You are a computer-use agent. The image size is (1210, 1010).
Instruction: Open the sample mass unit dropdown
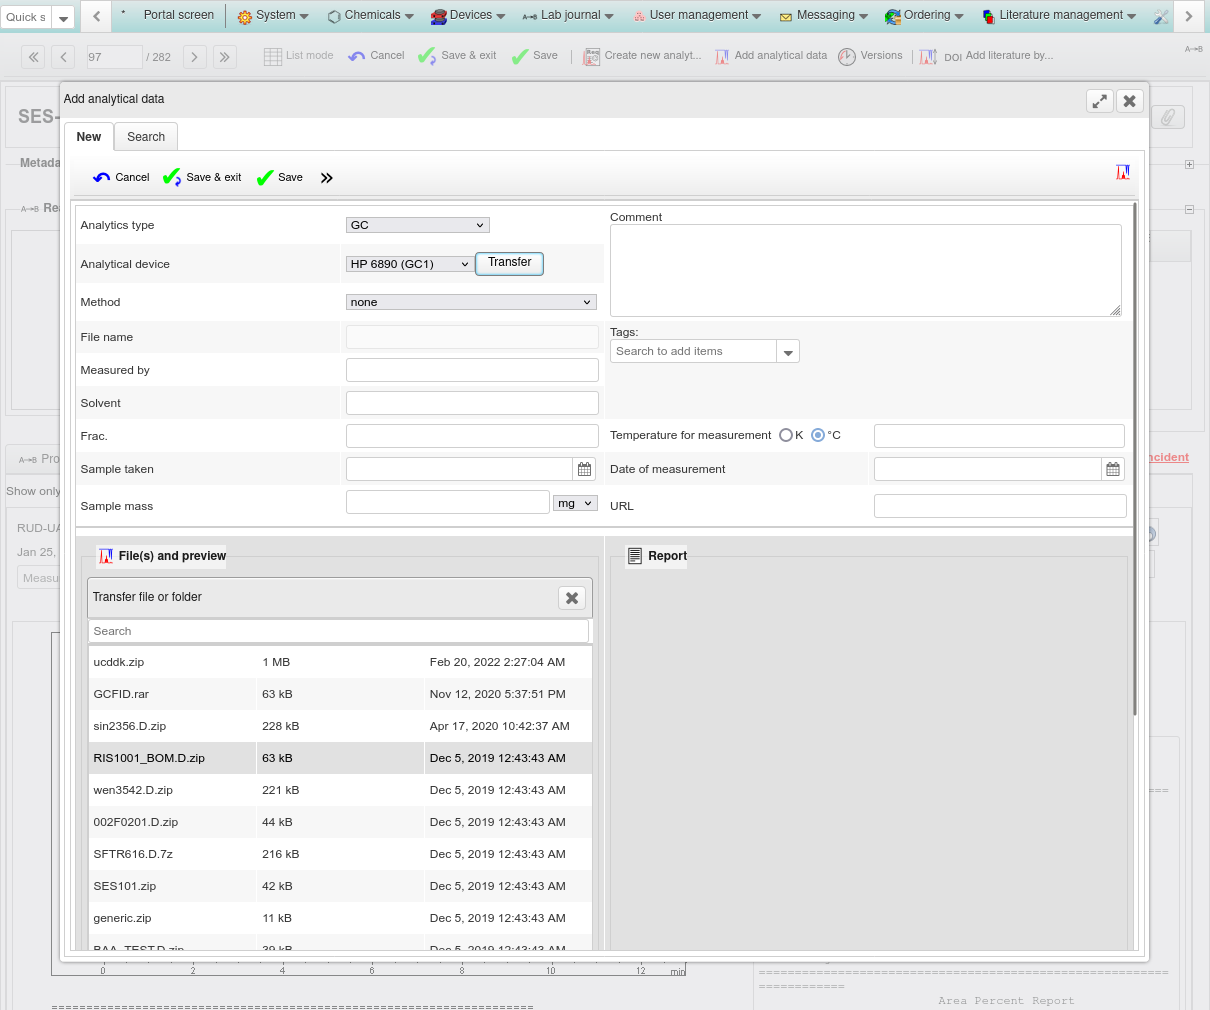(x=575, y=503)
